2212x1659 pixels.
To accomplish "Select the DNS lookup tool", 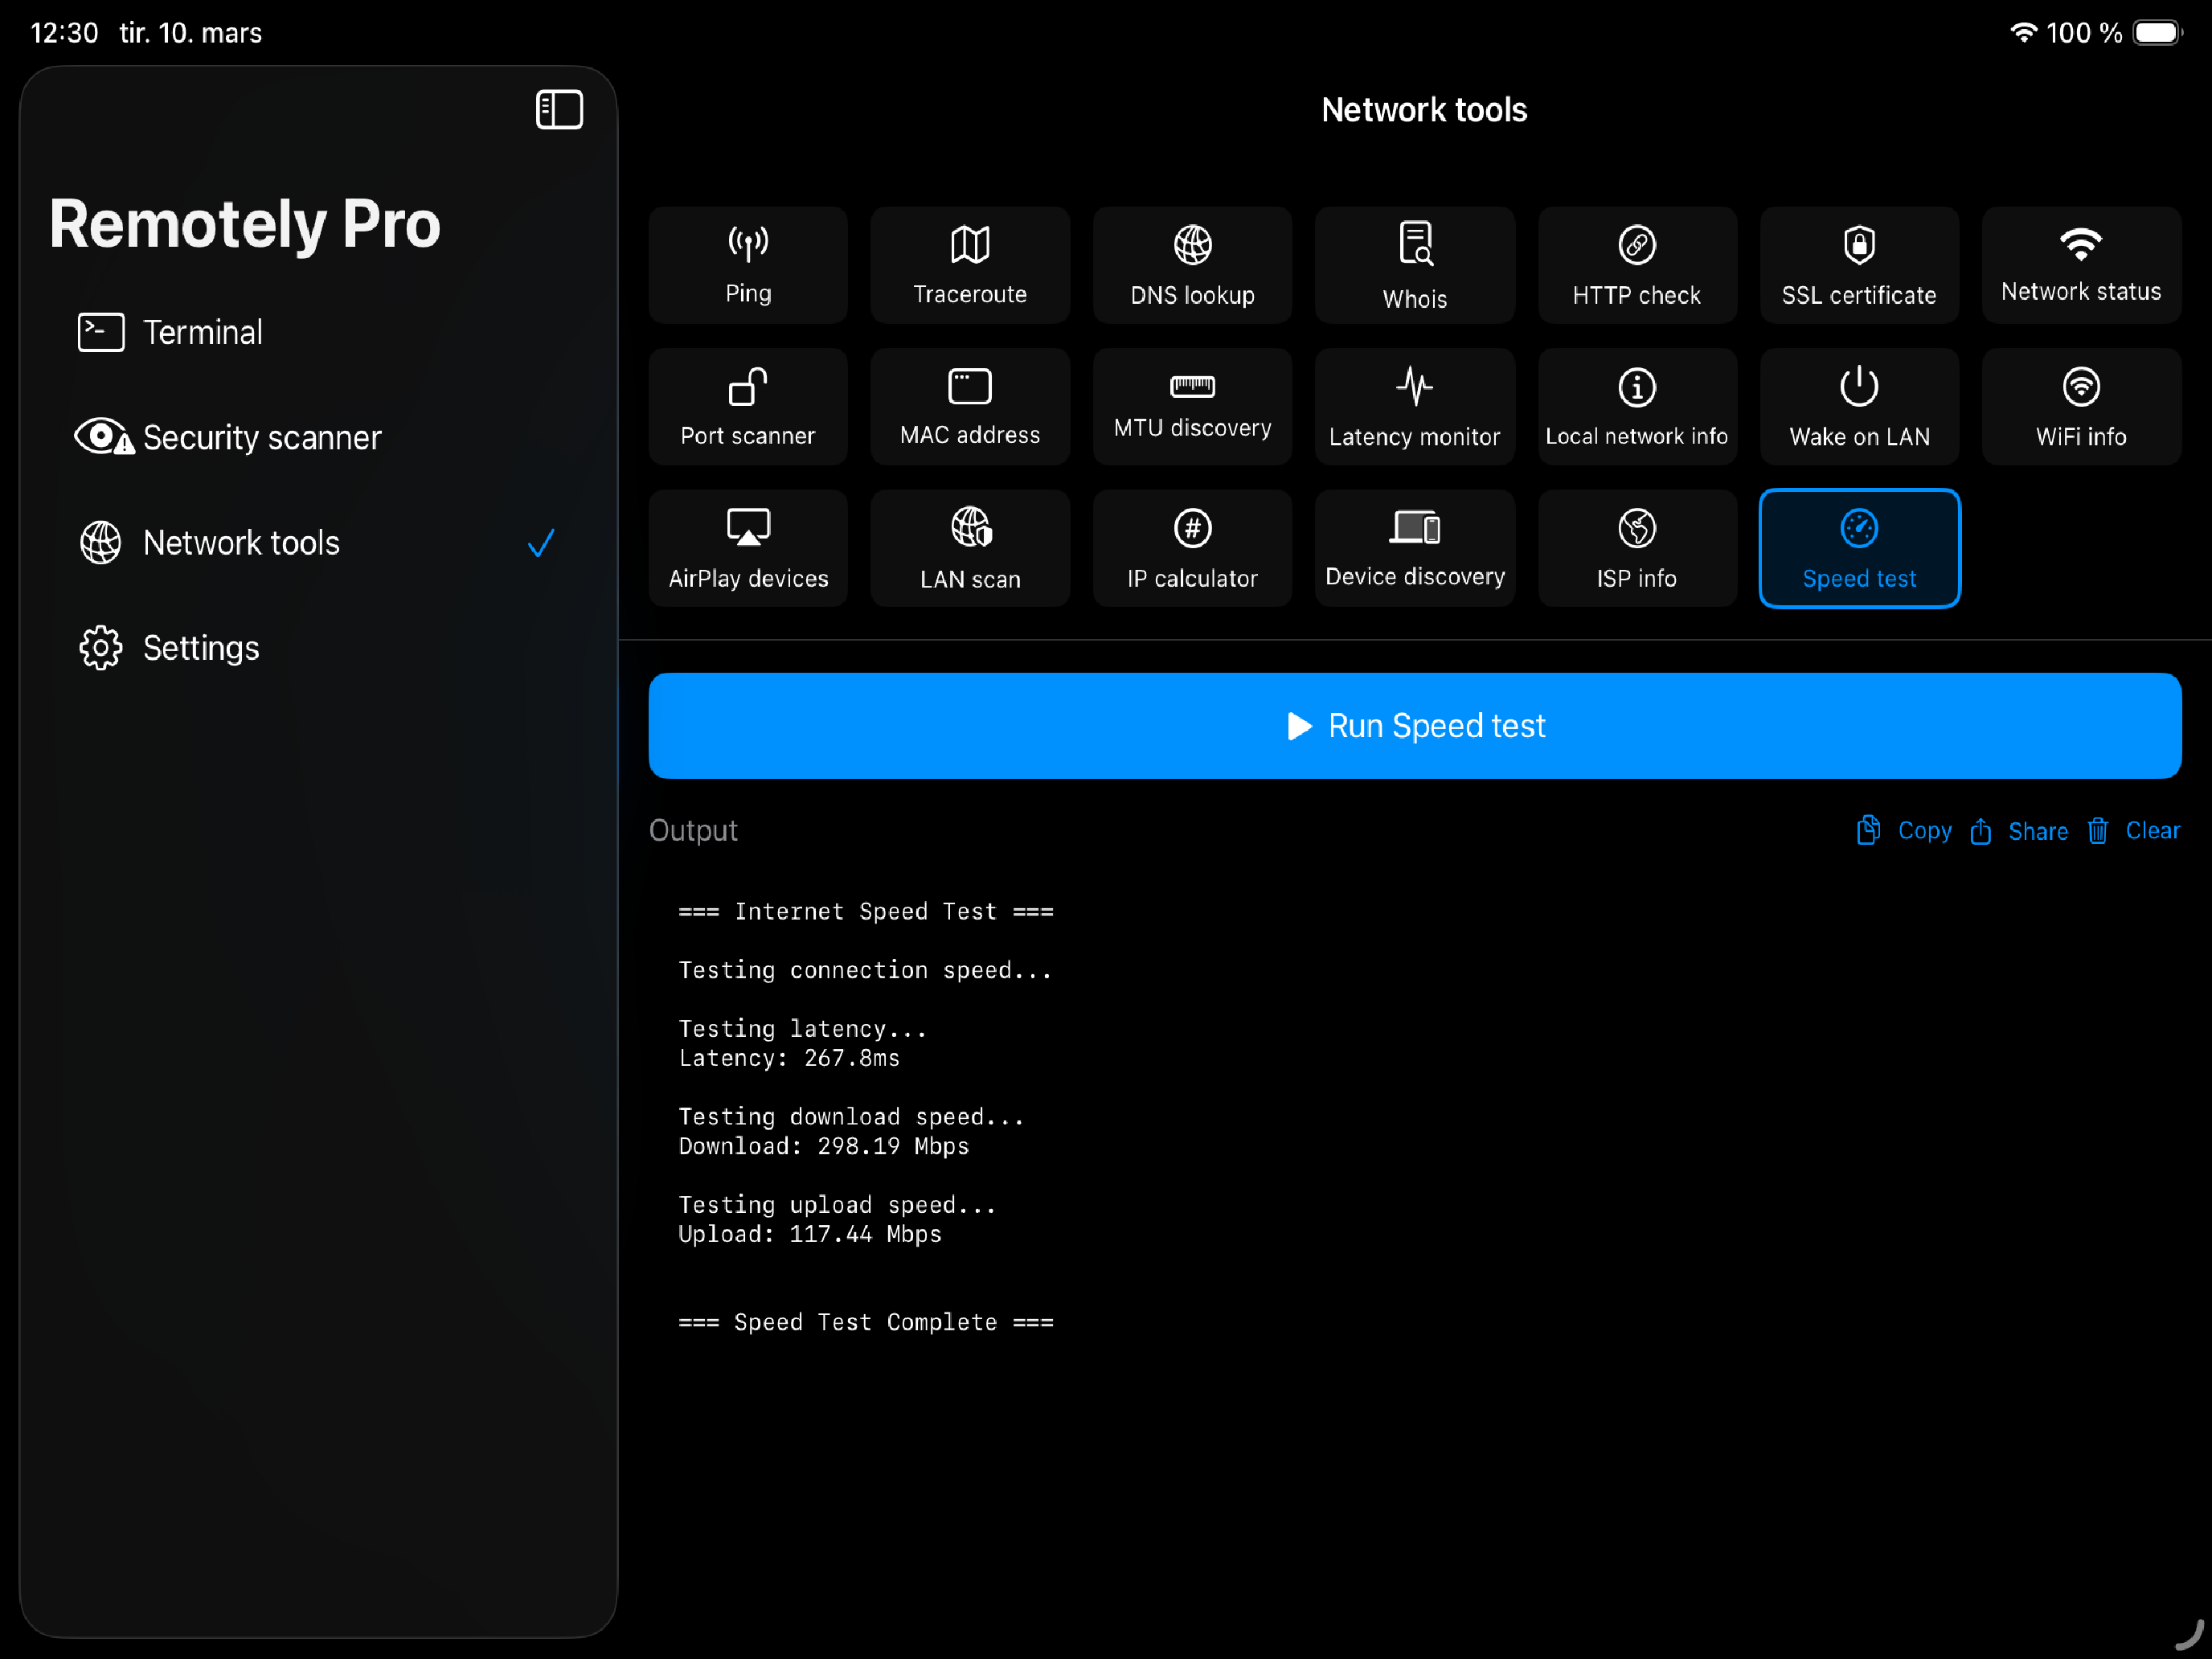I will point(1192,265).
